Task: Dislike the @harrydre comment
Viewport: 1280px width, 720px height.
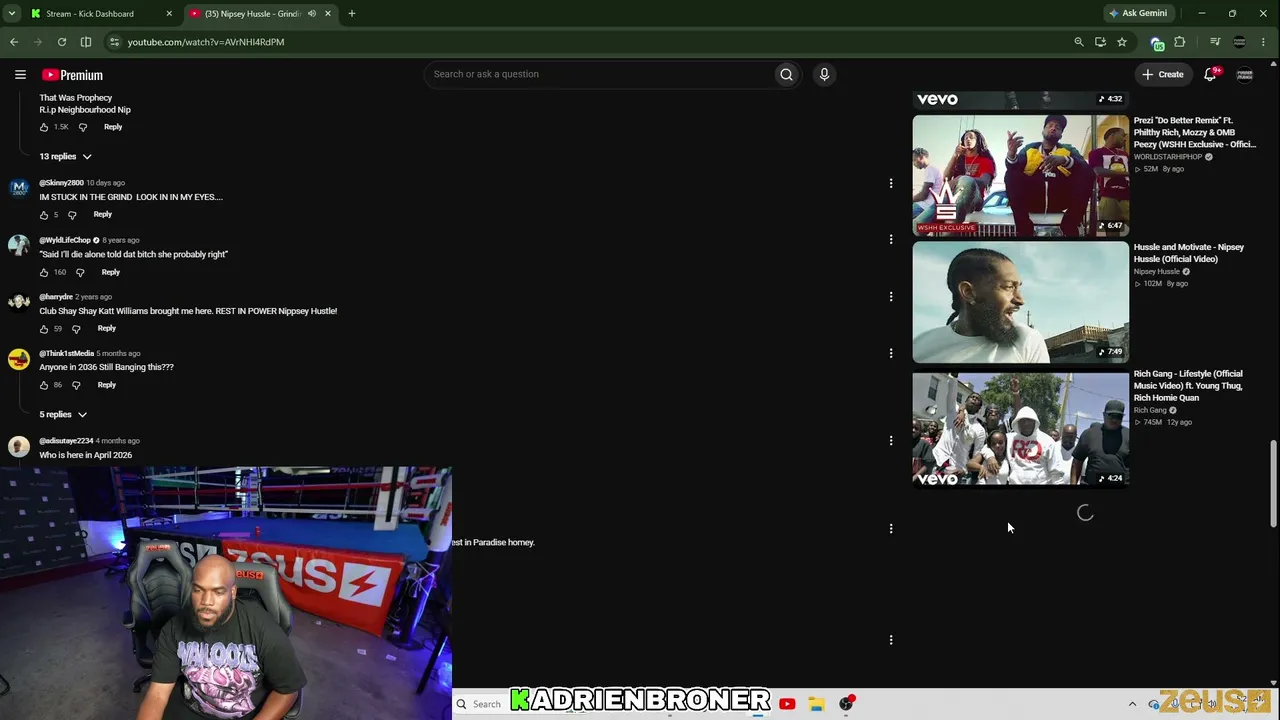Action: click(76, 329)
